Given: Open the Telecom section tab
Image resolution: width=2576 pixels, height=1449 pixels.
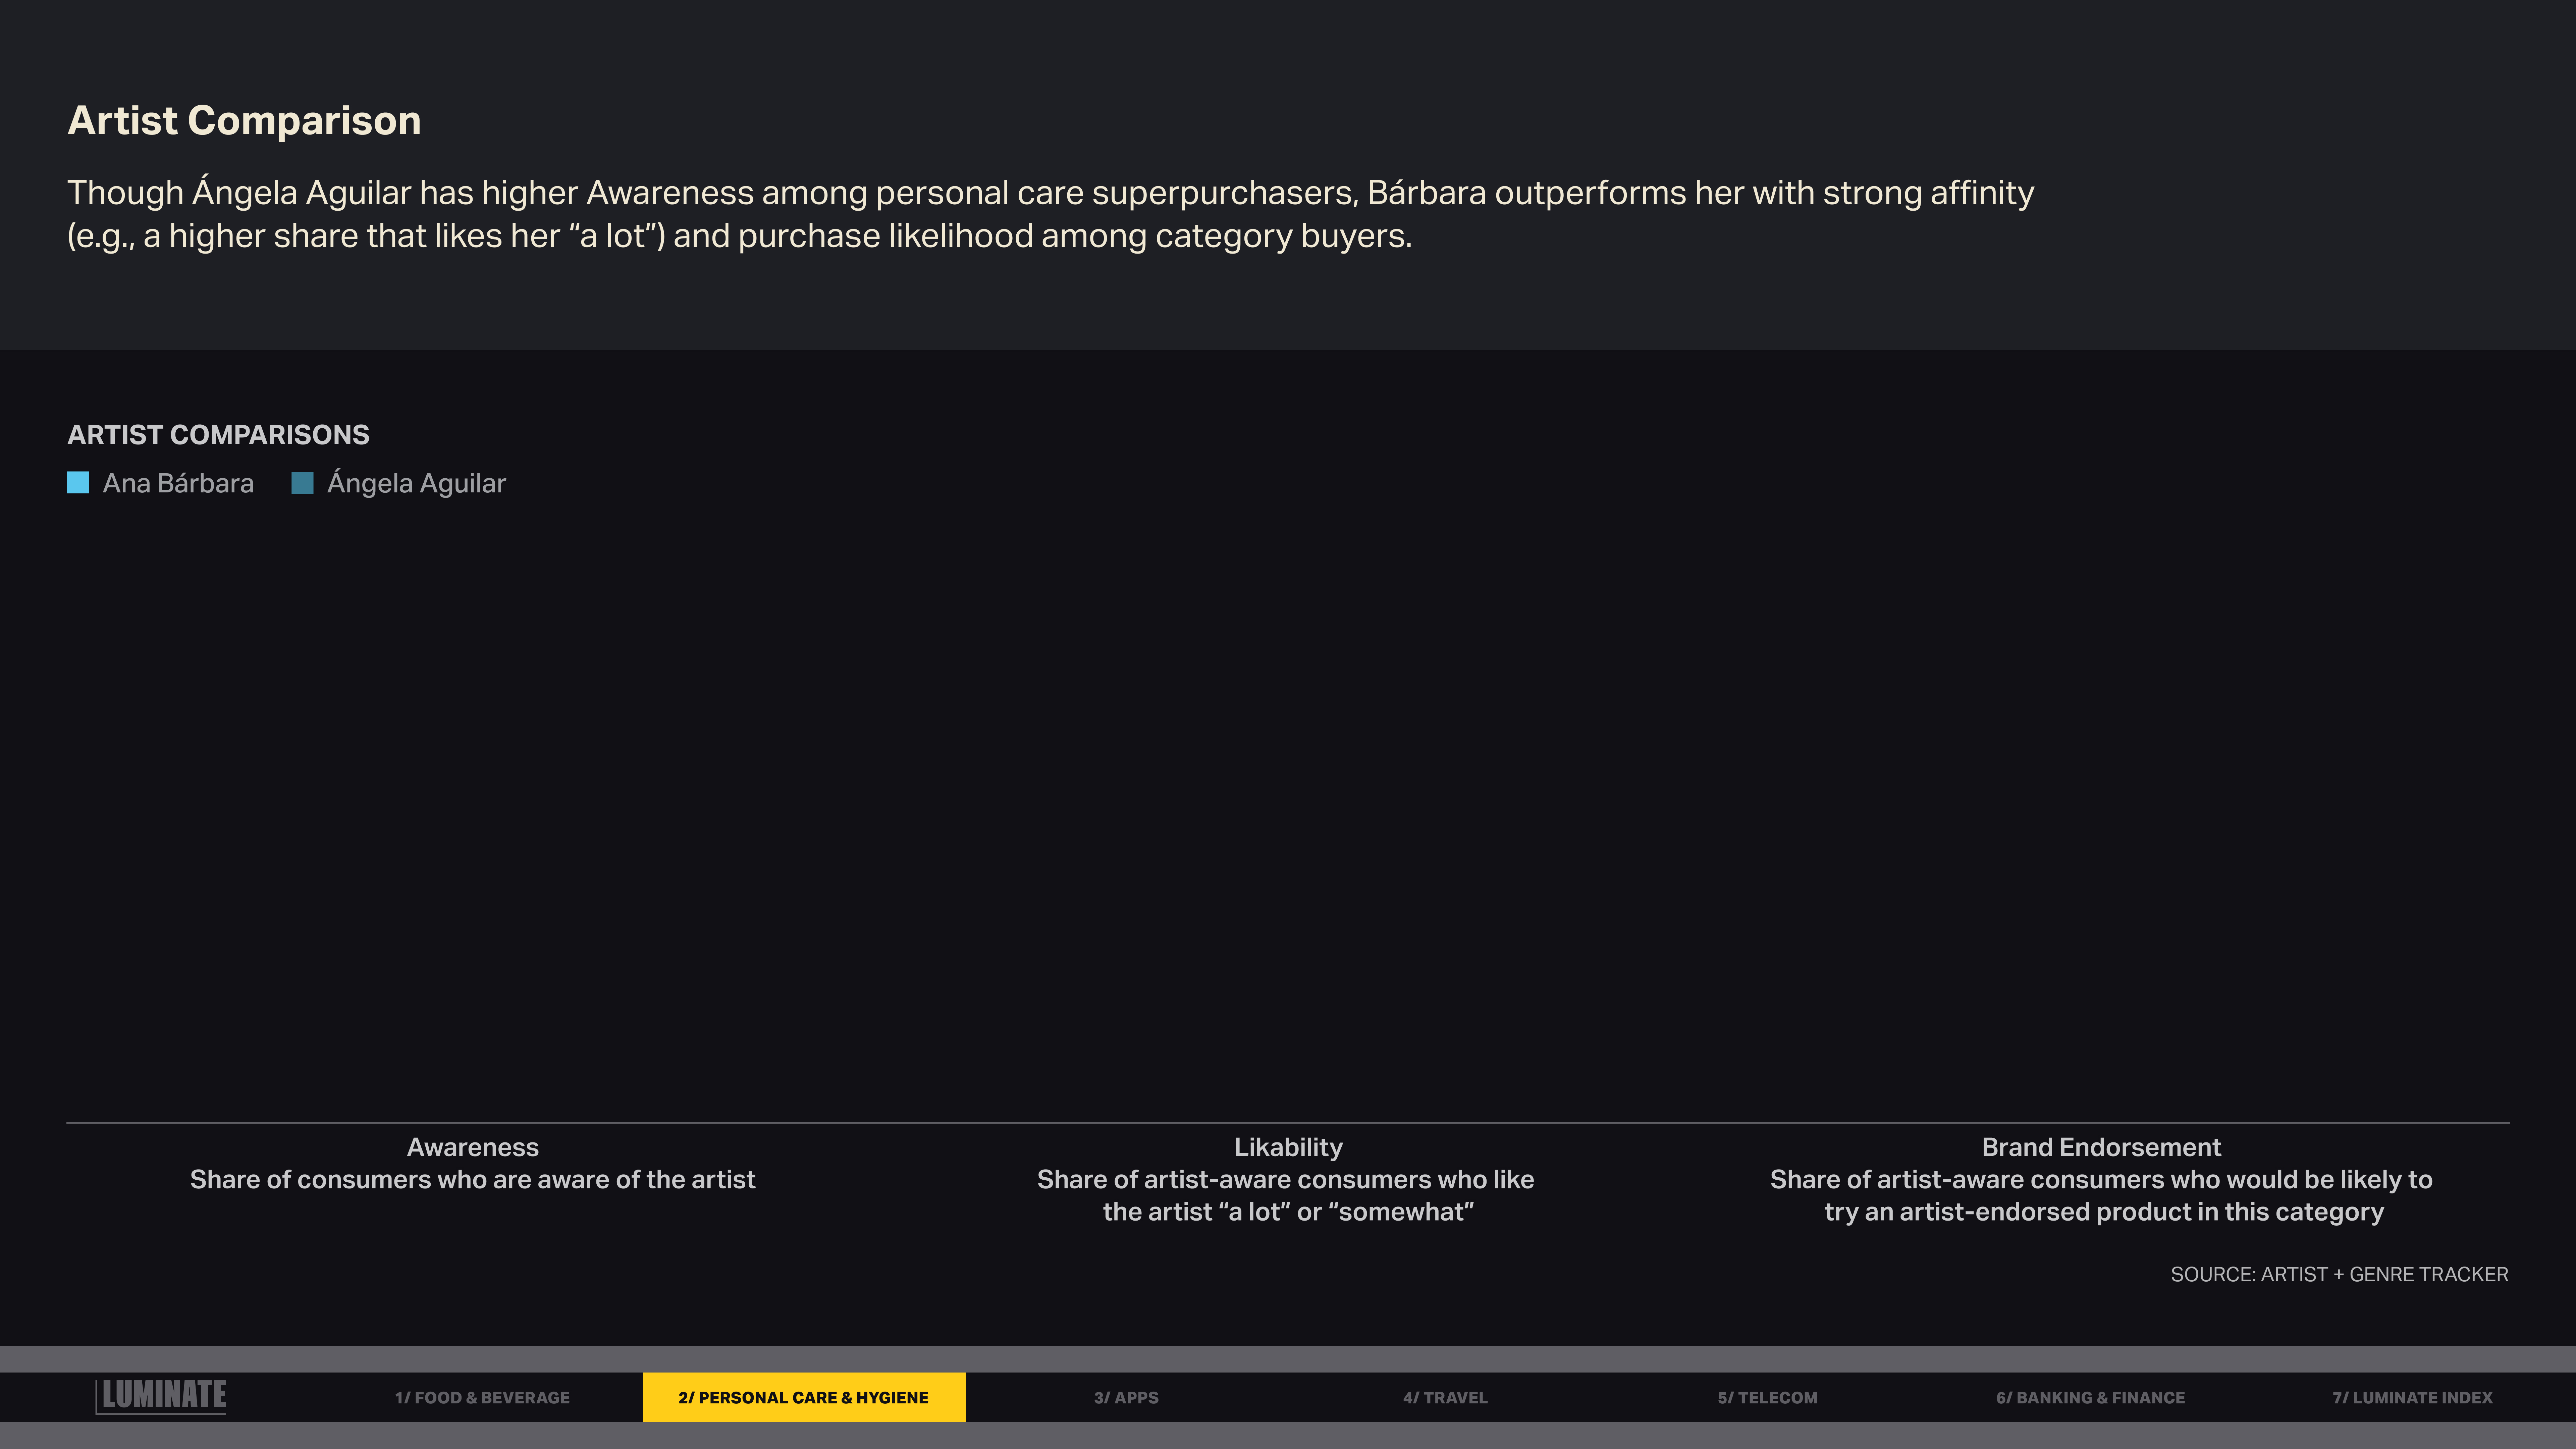Looking at the screenshot, I should point(1767,1397).
